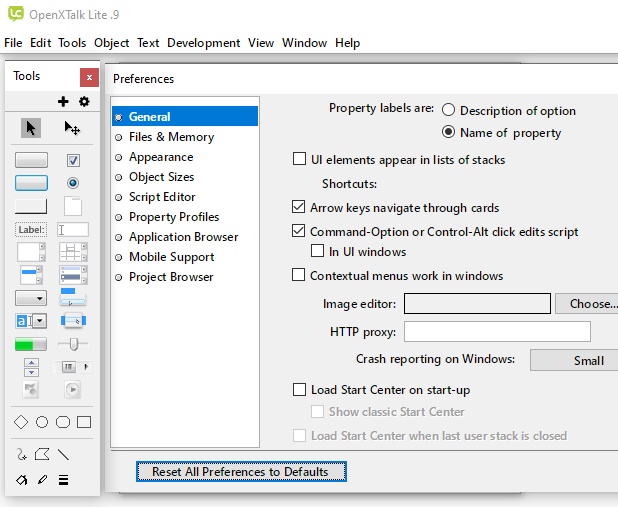Uncheck Command-Option or Control-Alt click edits script
618x507 pixels.
pyautogui.click(x=298, y=231)
